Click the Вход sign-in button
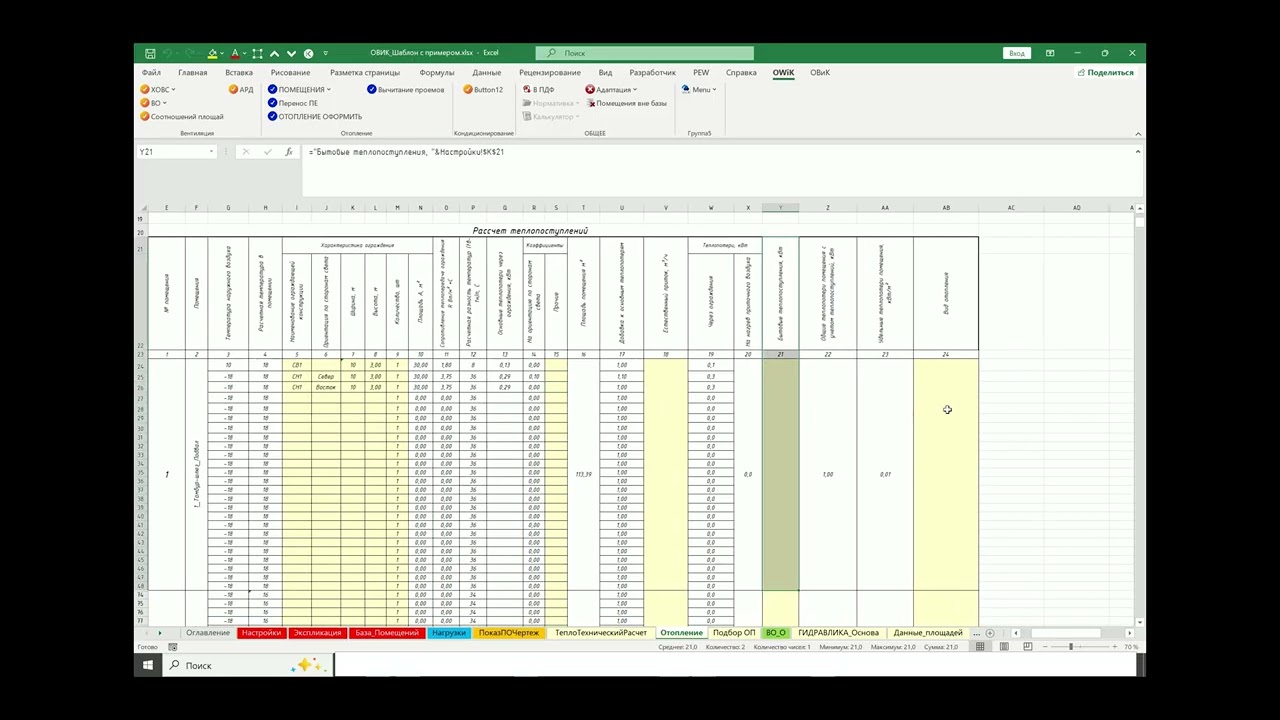The width and height of the screenshot is (1280, 720). 1017,53
